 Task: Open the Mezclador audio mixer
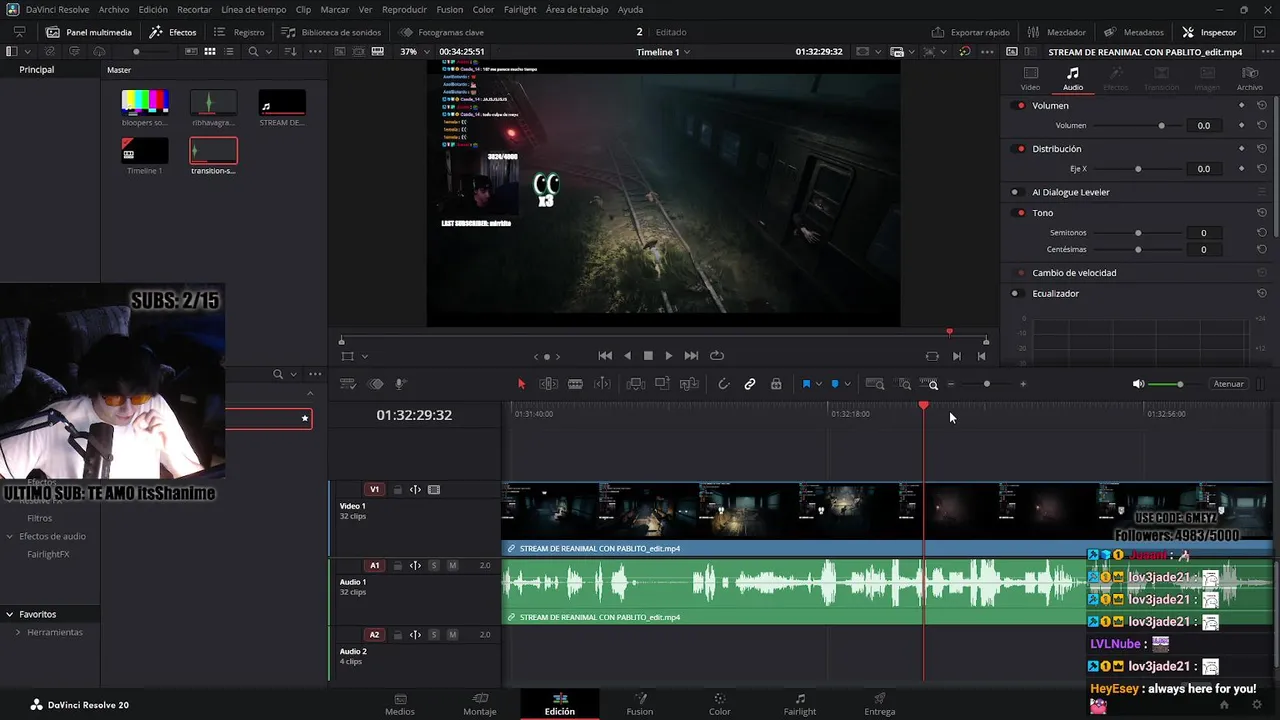coord(1057,32)
